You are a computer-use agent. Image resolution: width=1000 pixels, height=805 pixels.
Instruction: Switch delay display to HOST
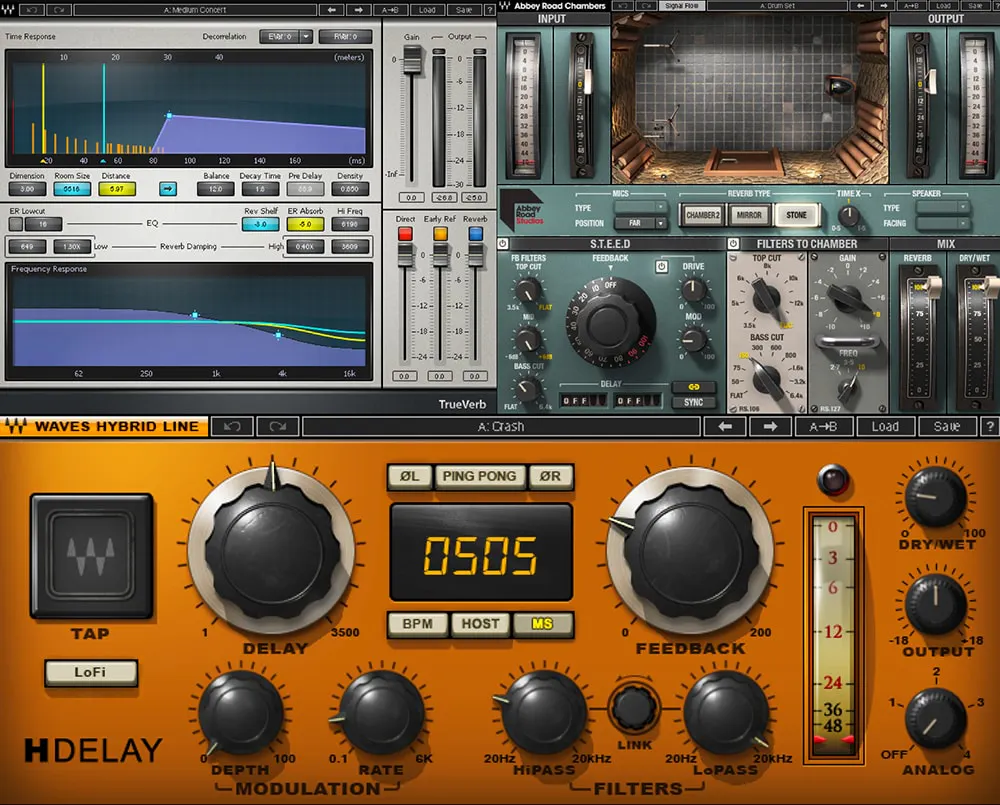[x=480, y=624]
